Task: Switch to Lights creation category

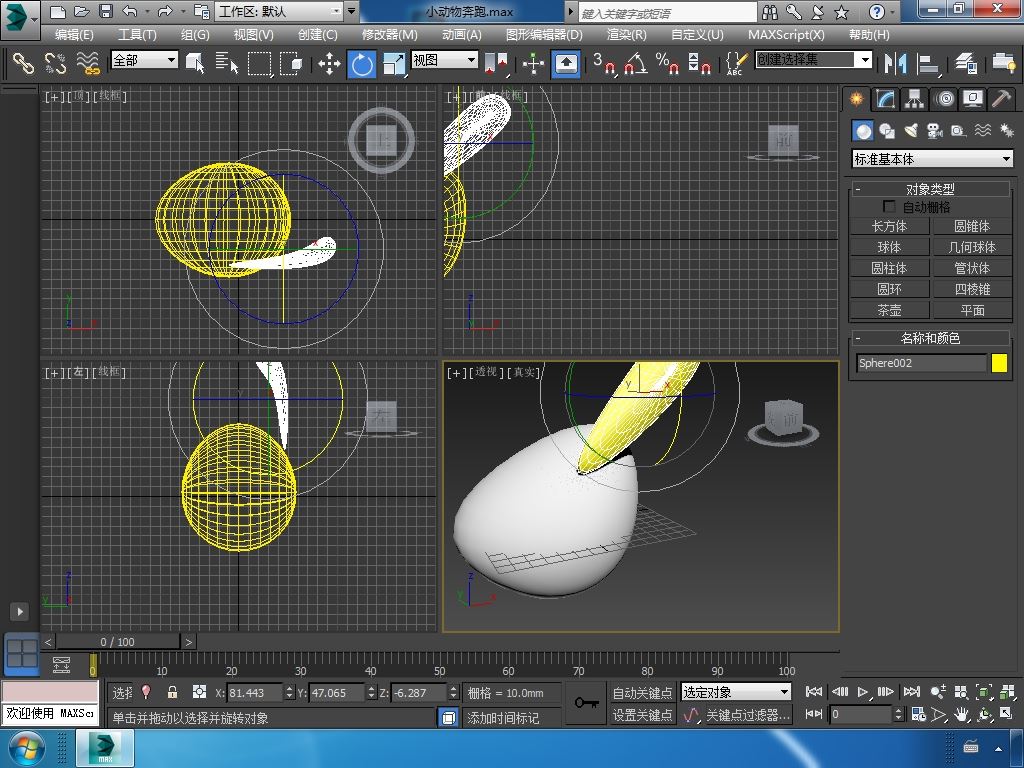Action: point(911,131)
